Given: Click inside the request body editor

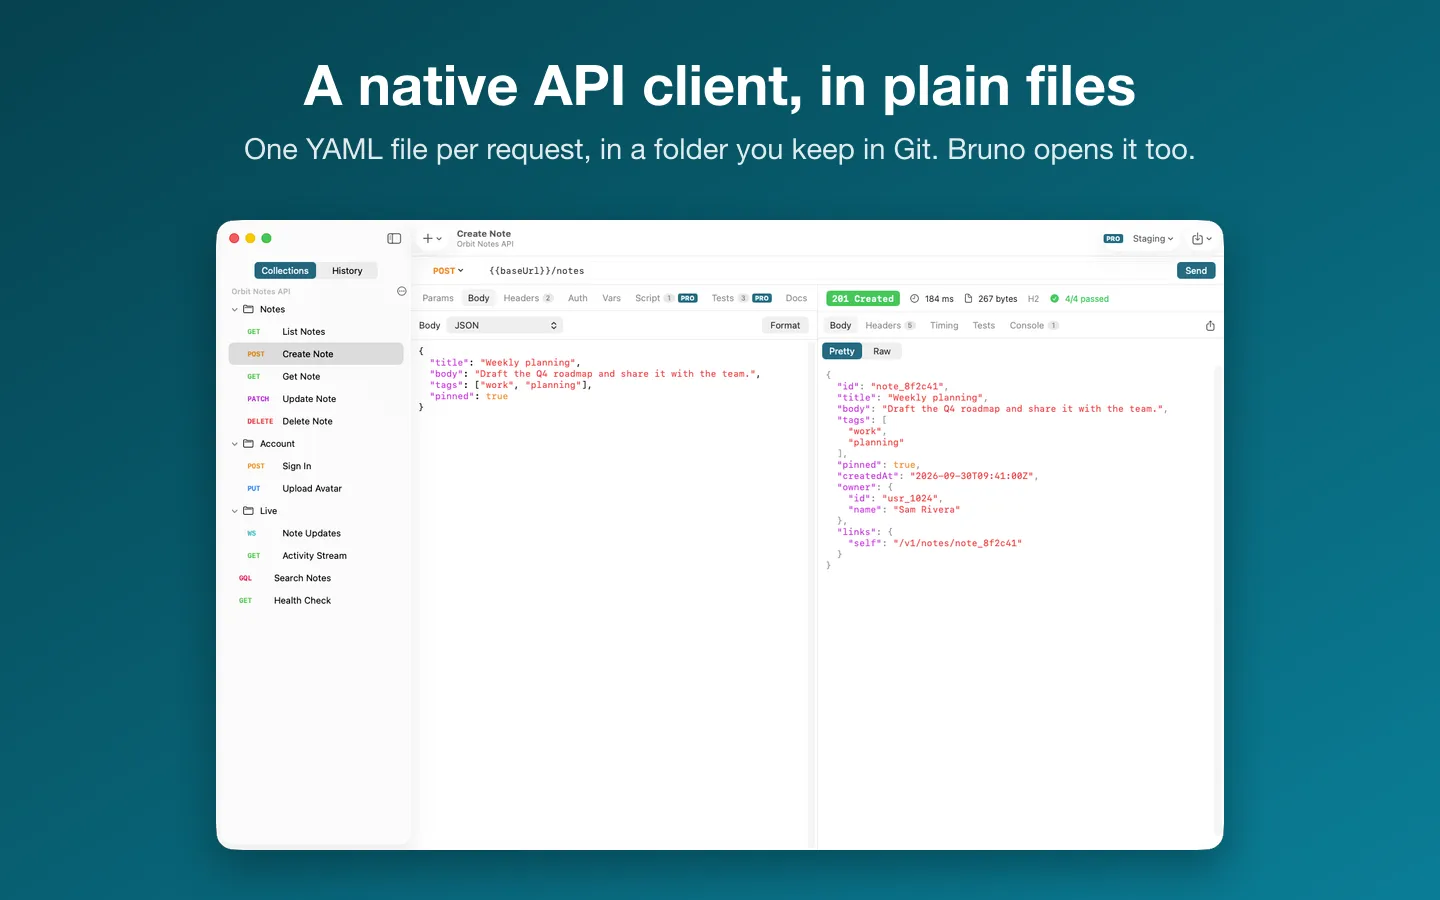Looking at the screenshot, I should pyautogui.click(x=612, y=595).
